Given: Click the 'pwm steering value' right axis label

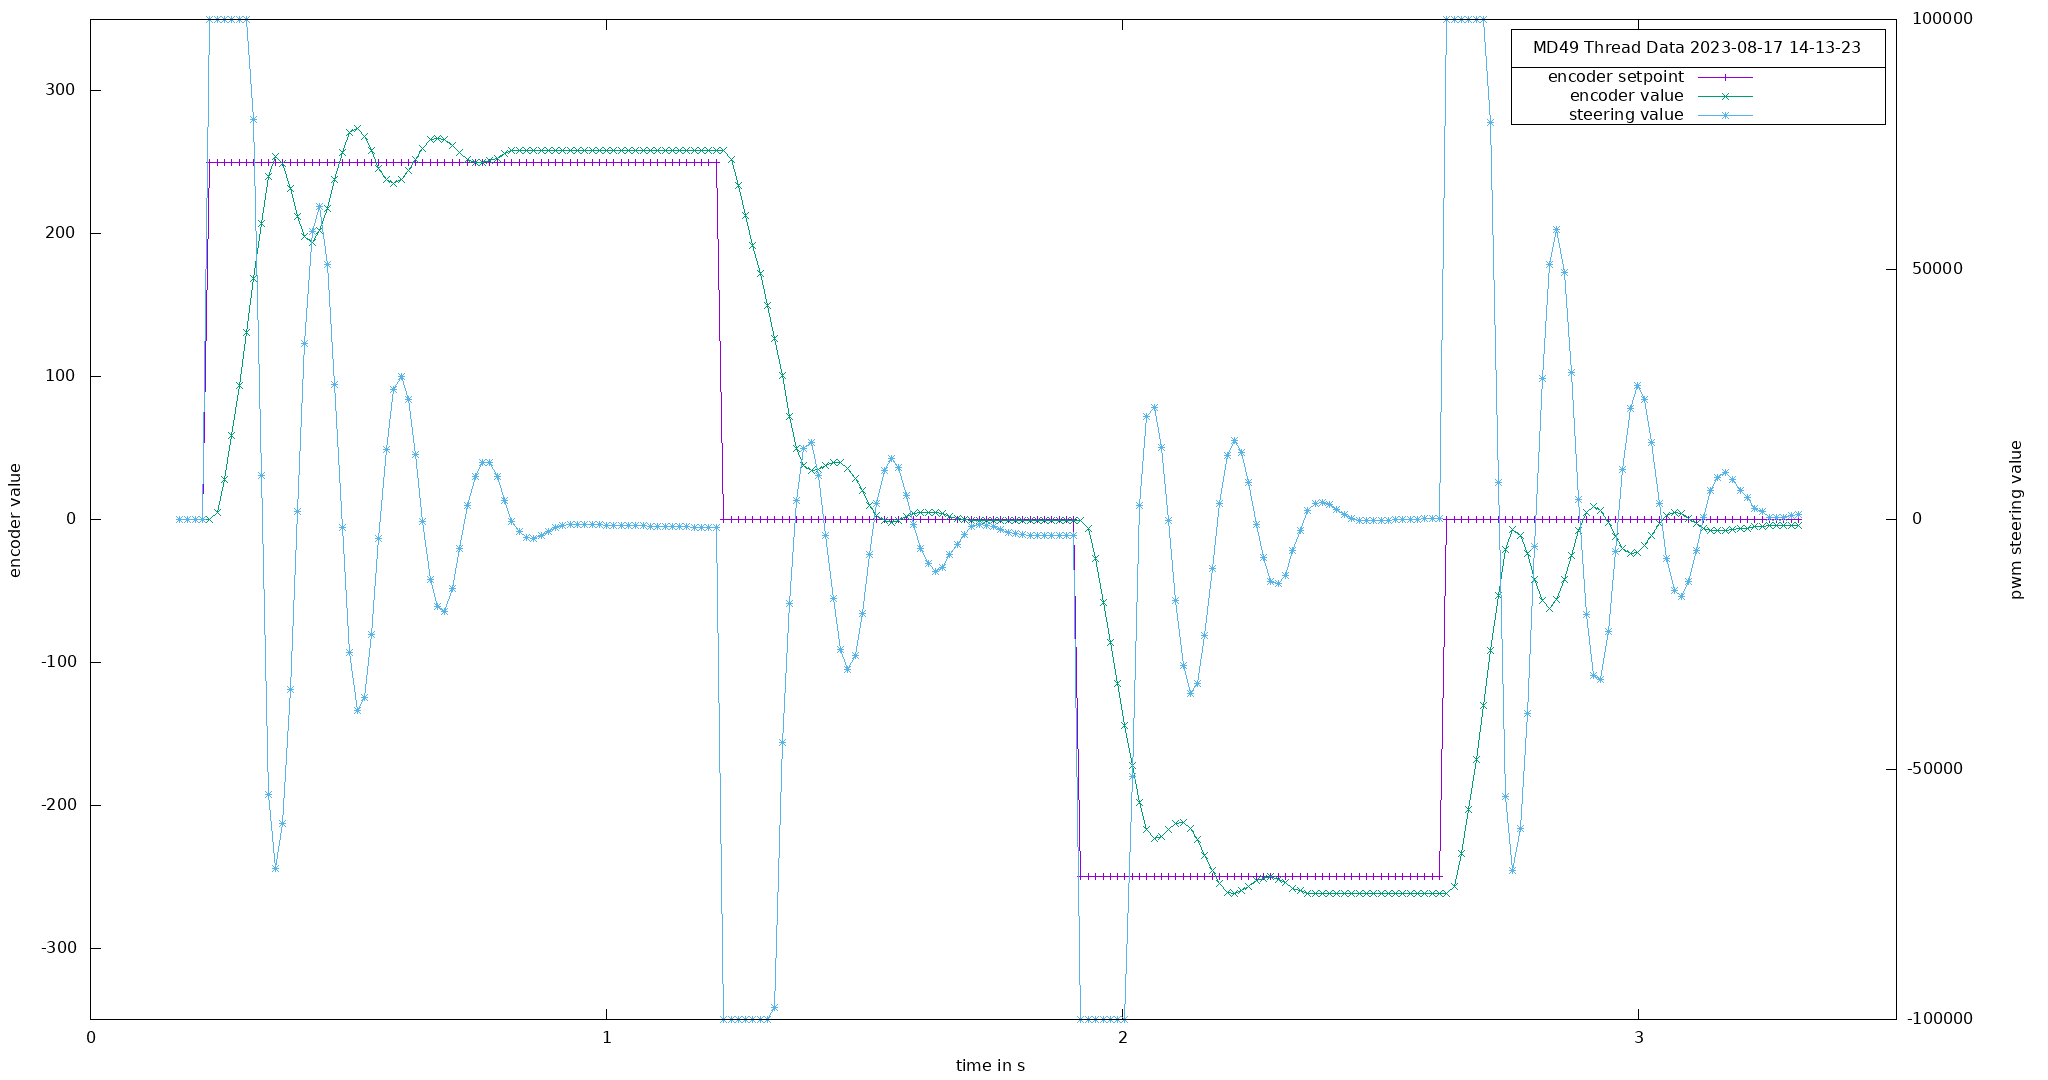Looking at the screenshot, I should 2016,520.
